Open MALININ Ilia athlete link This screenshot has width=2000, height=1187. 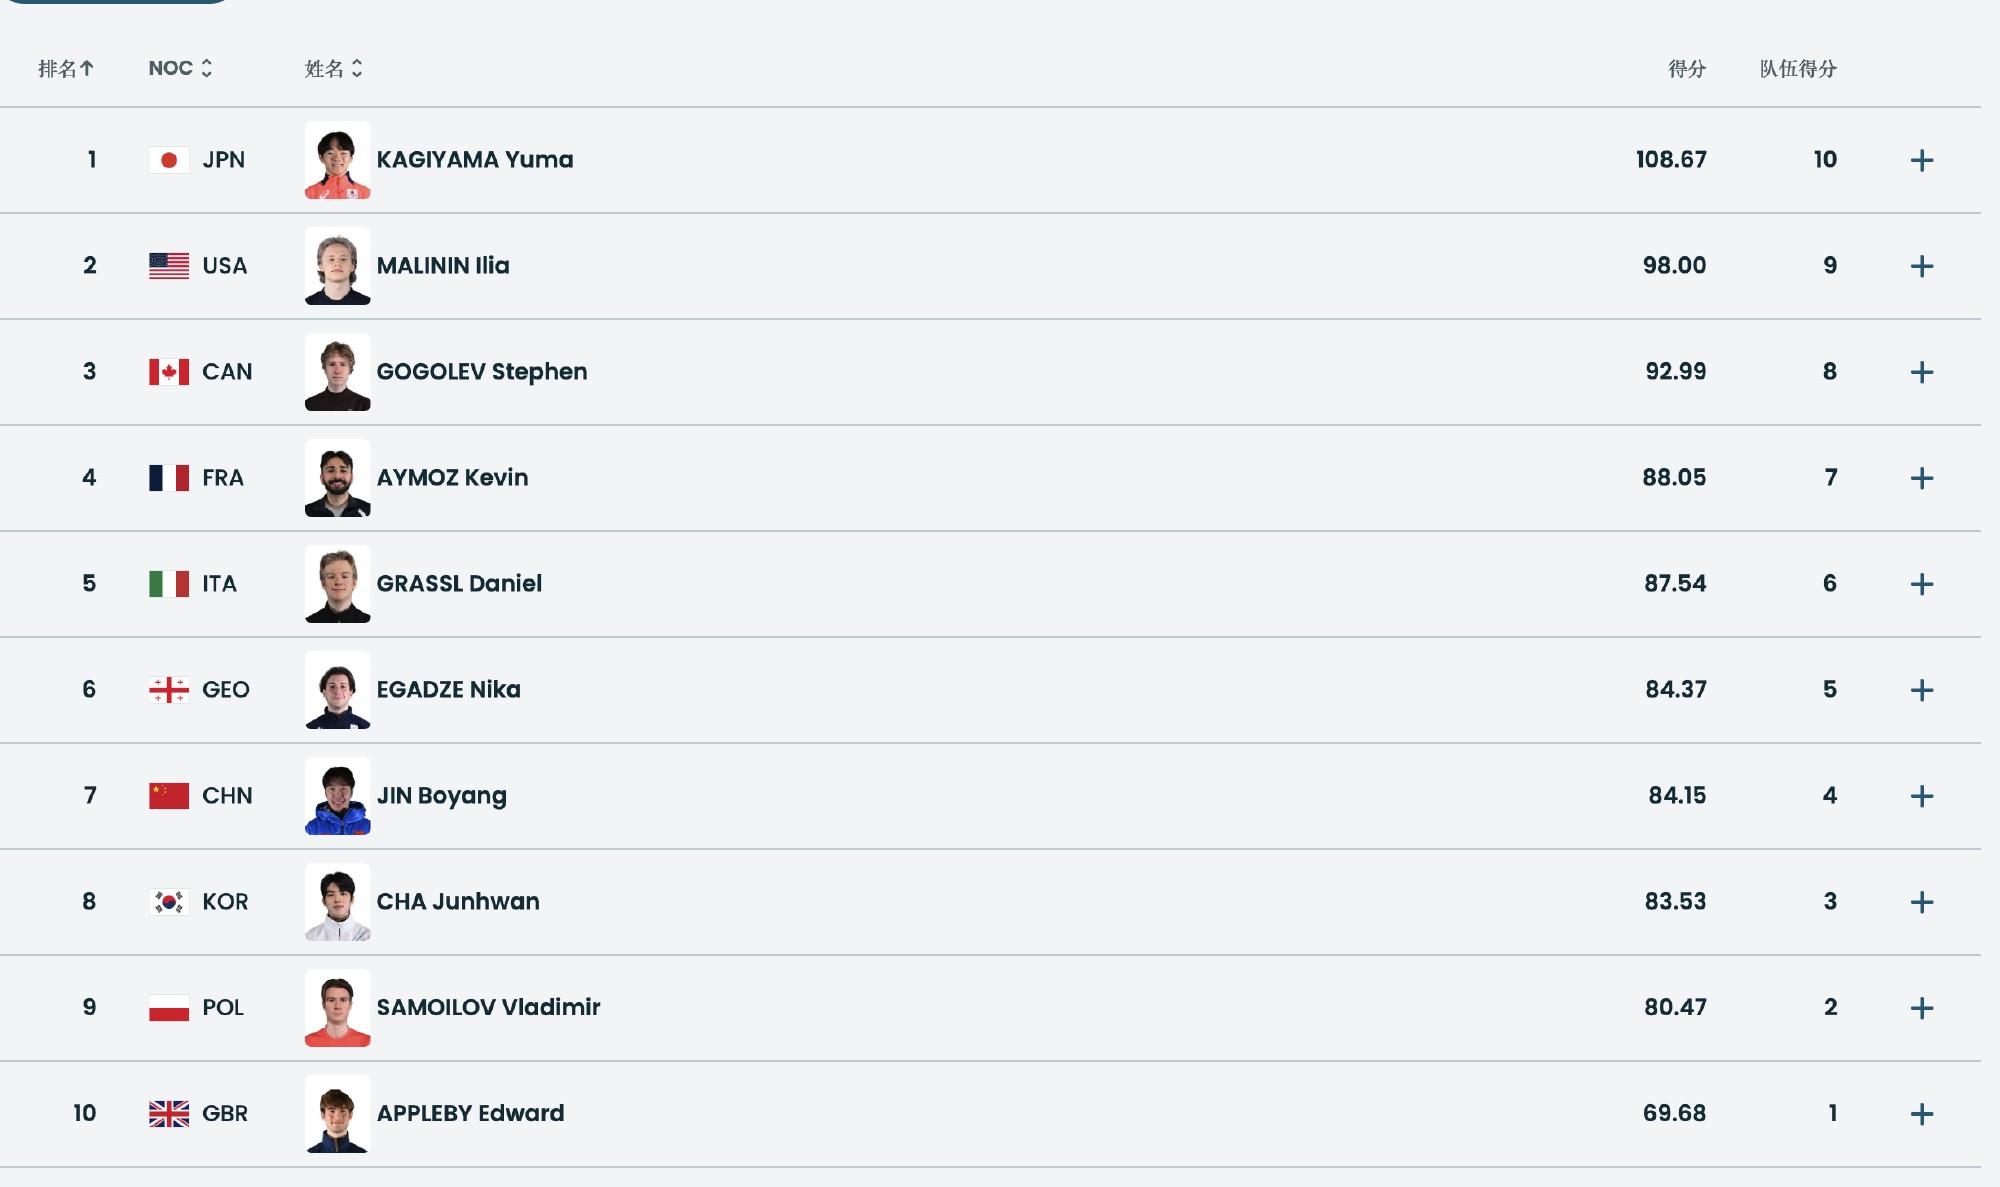[442, 266]
